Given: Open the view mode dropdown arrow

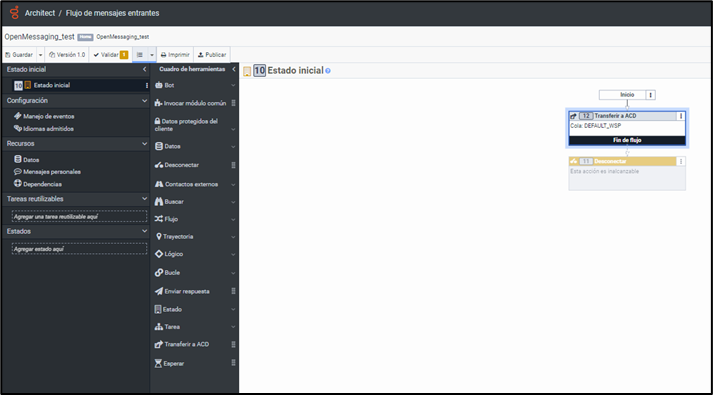Looking at the screenshot, I should 152,55.
